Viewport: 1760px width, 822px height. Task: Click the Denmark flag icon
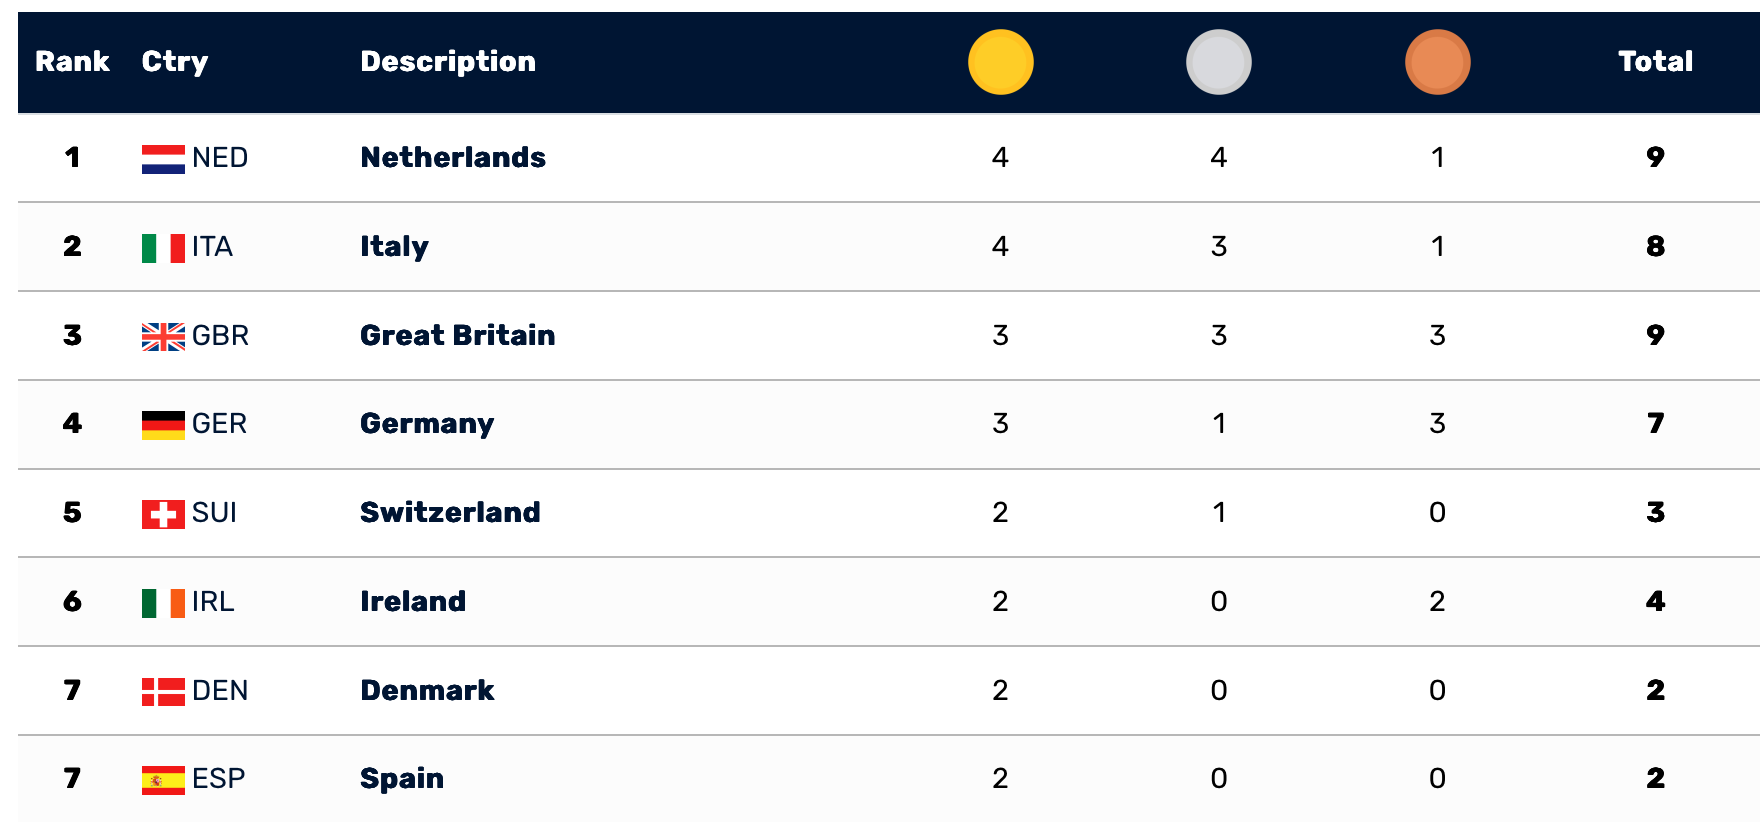(163, 691)
